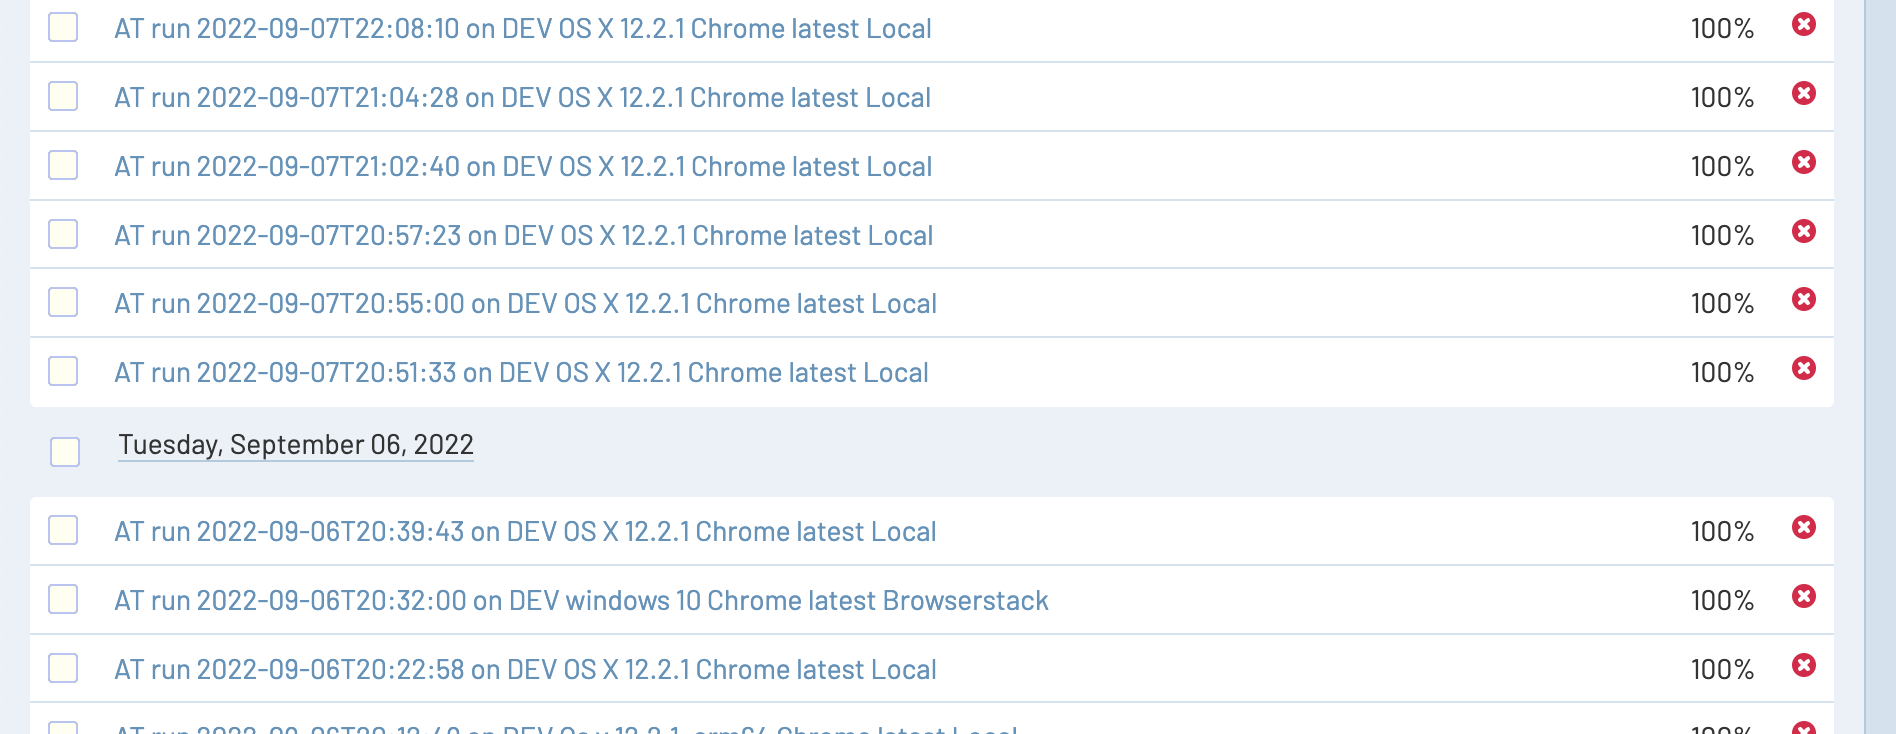Tick the Tuesday, September 06 group checkbox
This screenshot has width=1896, height=734.
point(65,452)
